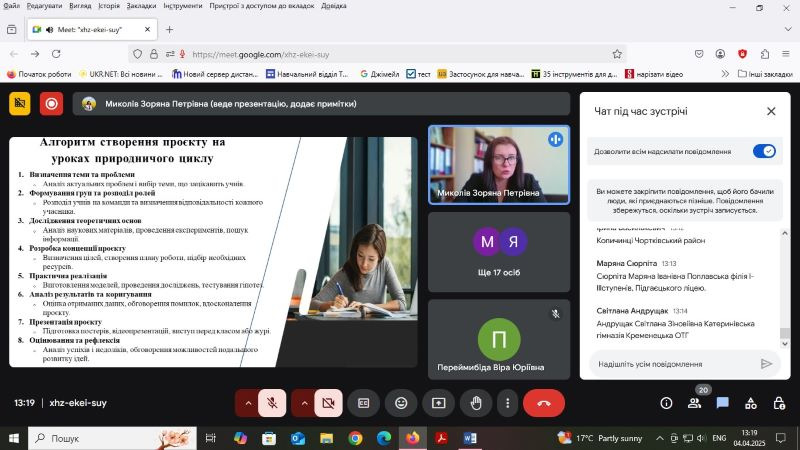Click the chat message input field
Screen dimensions: 800x450
coord(673,364)
